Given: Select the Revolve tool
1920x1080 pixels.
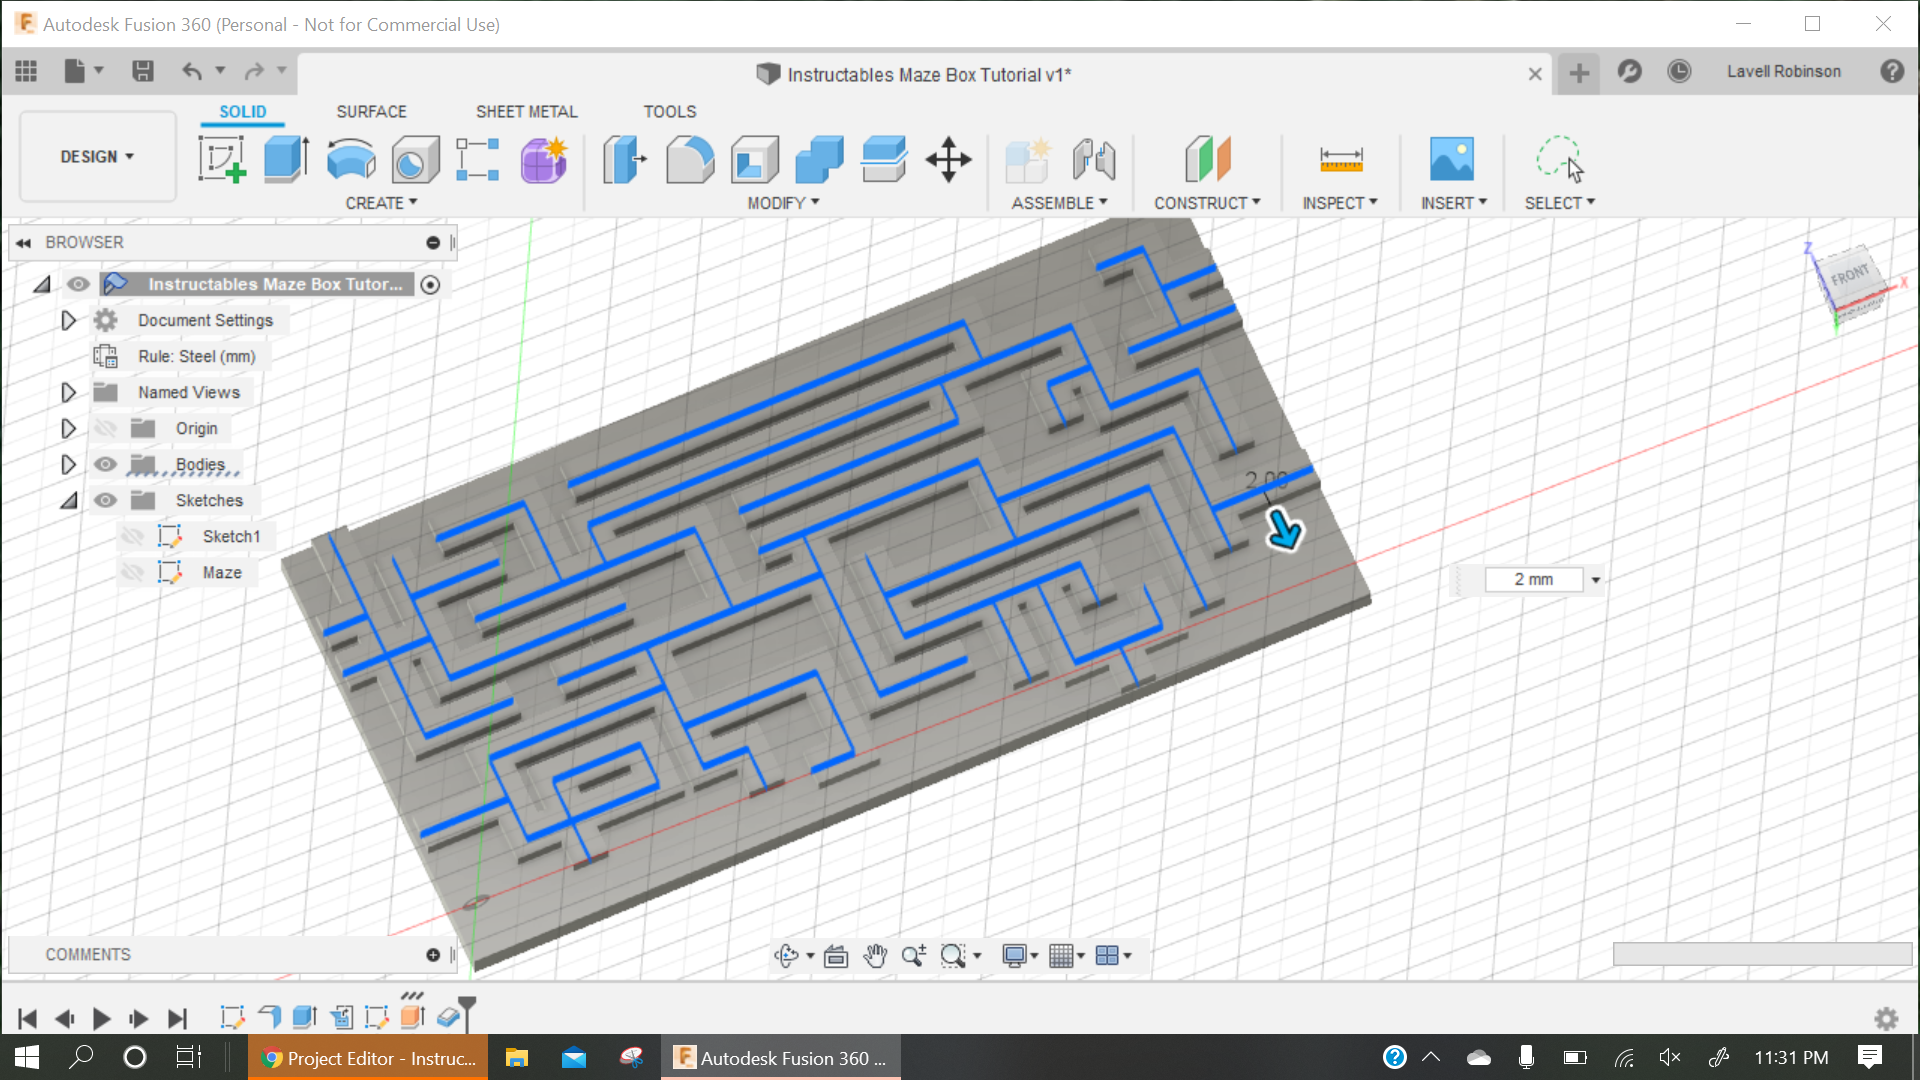Looking at the screenshot, I should [351, 159].
